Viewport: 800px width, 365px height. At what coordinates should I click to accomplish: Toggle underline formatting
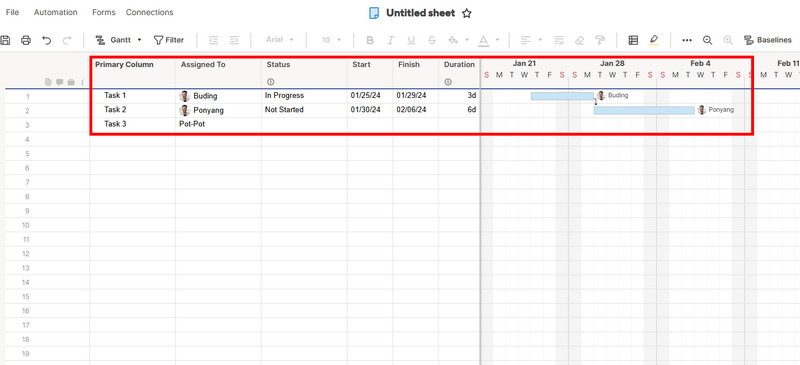411,40
